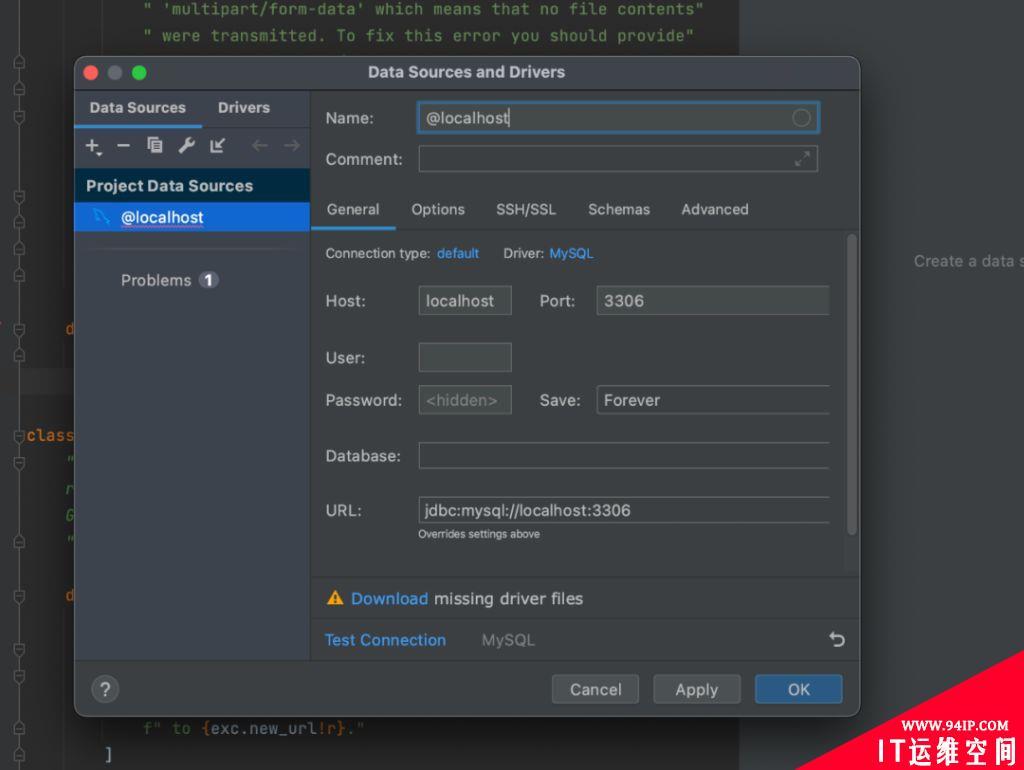Click the URL field with jdbc address
This screenshot has height=770, width=1024.
624,510
